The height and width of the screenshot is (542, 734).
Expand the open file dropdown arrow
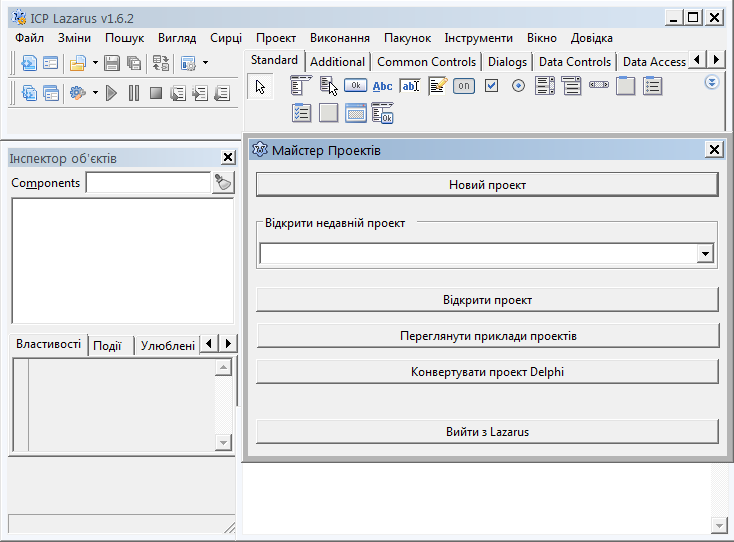coord(95,63)
